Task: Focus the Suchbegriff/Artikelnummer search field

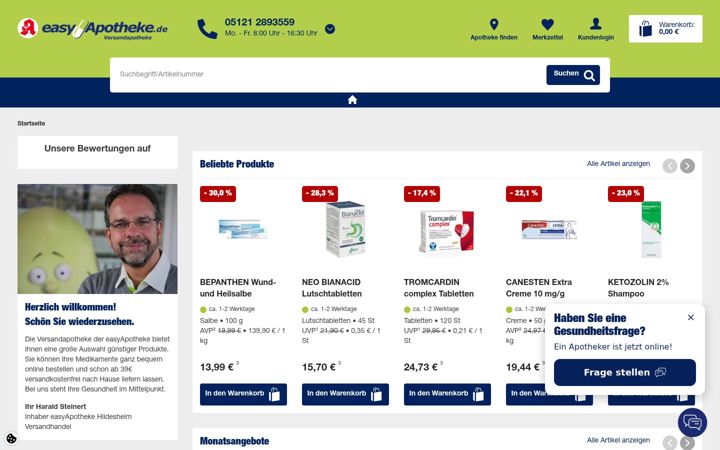Action: (328, 74)
